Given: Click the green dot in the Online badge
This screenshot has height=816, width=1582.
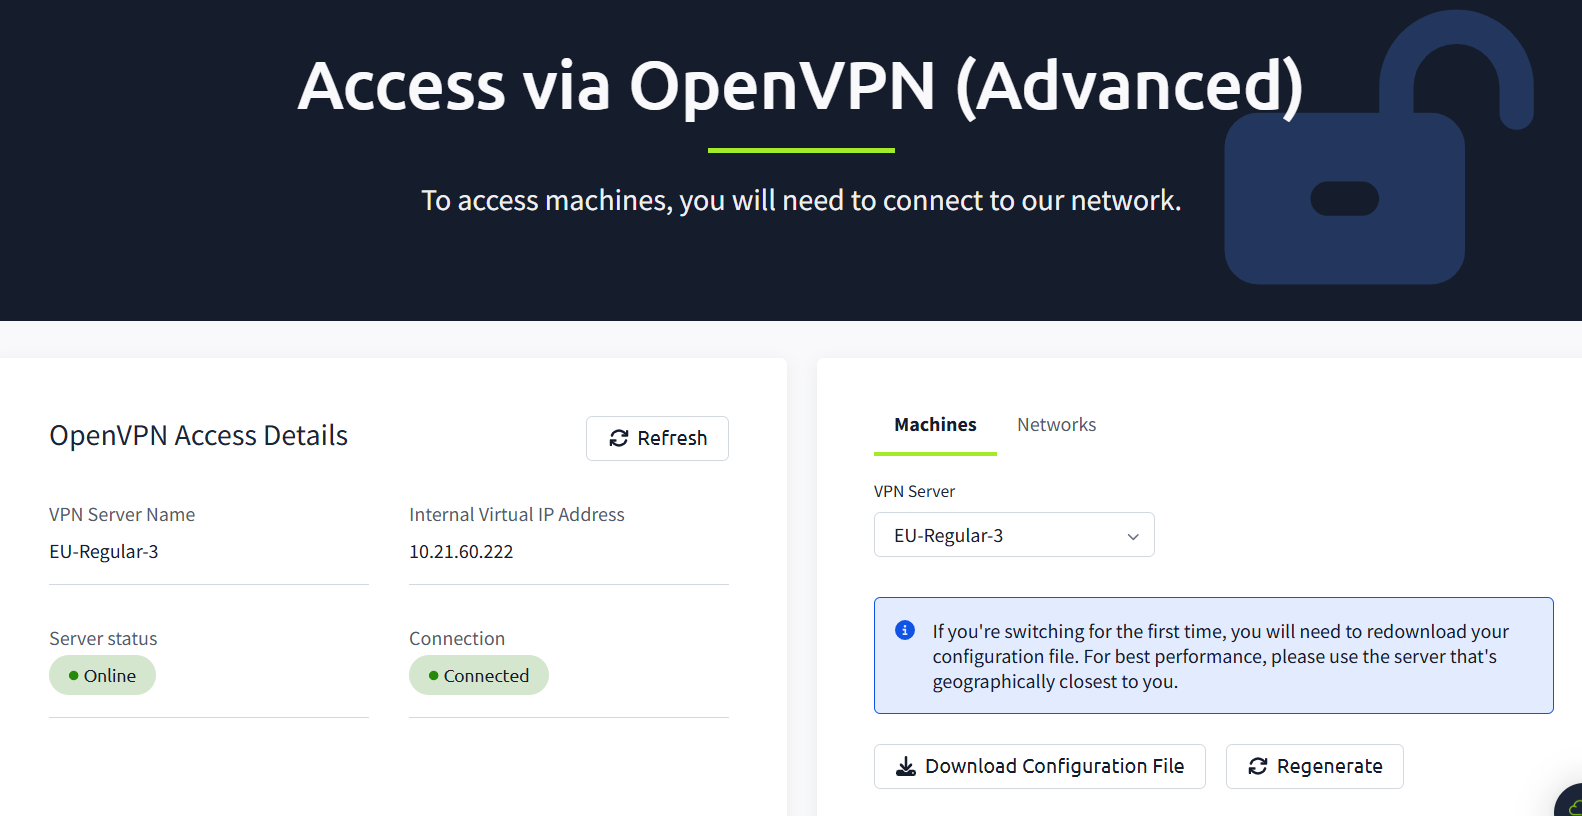Looking at the screenshot, I should (74, 676).
